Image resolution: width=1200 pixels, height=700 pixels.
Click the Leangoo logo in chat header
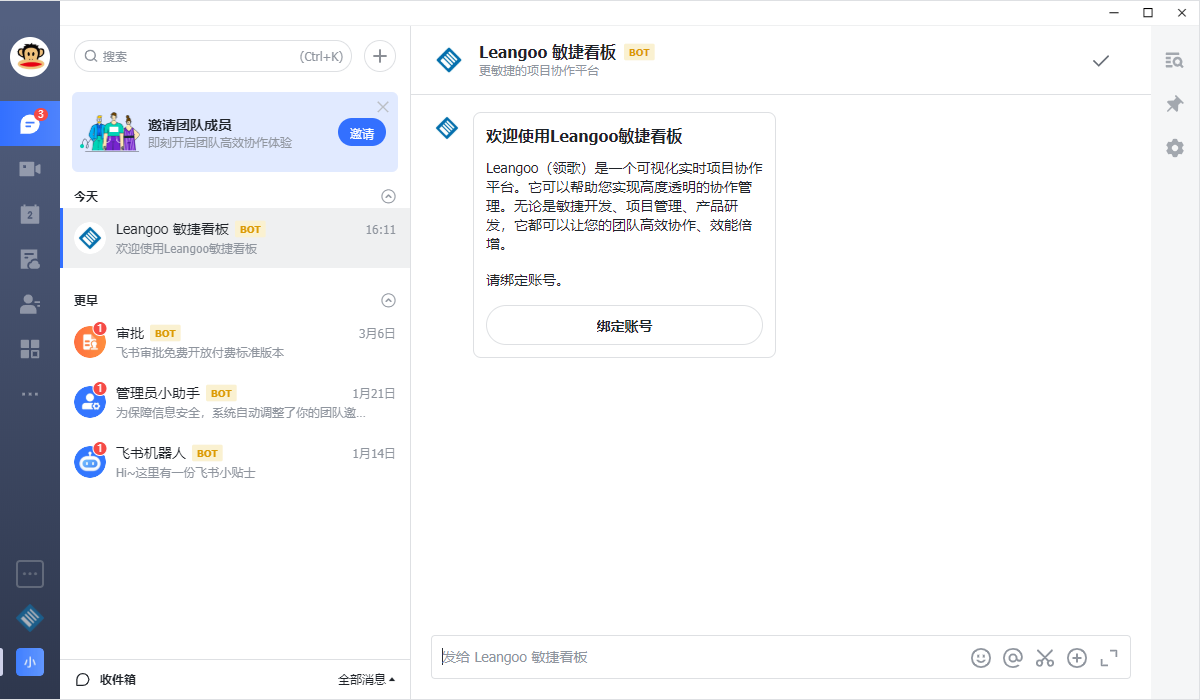point(449,60)
